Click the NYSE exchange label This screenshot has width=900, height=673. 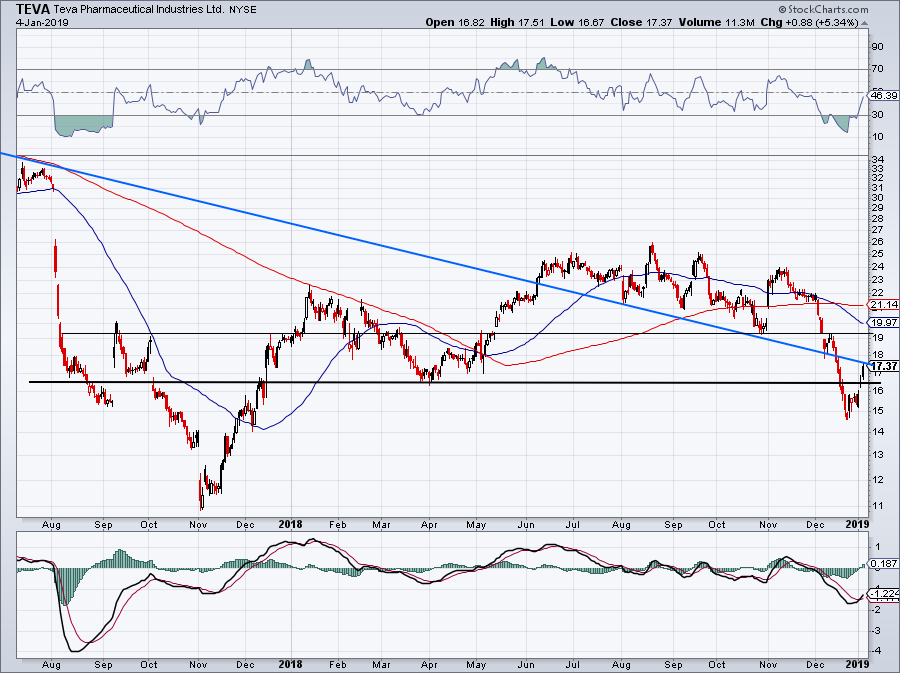243,10
